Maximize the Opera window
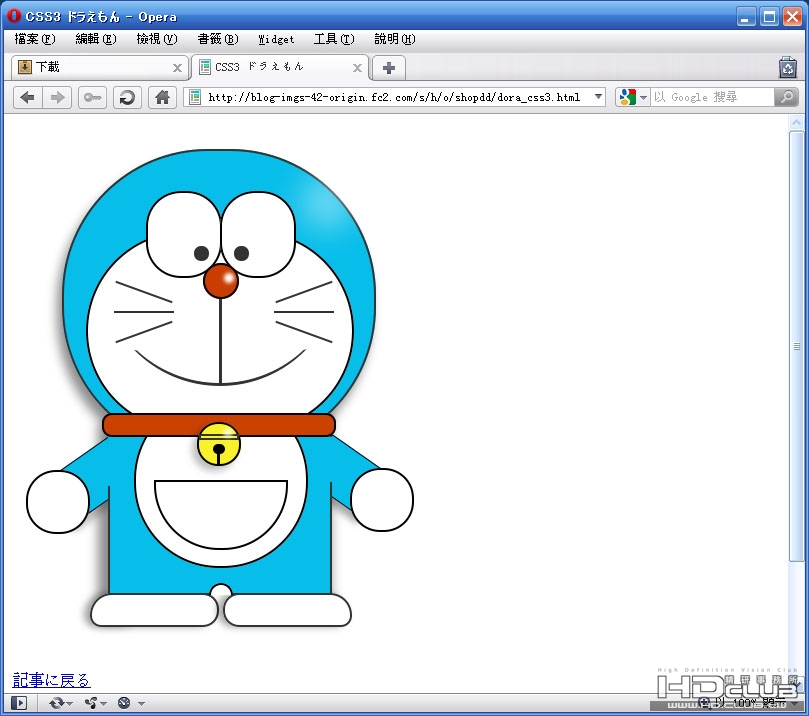Image resolution: width=809 pixels, height=716 pixels. [769, 17]
